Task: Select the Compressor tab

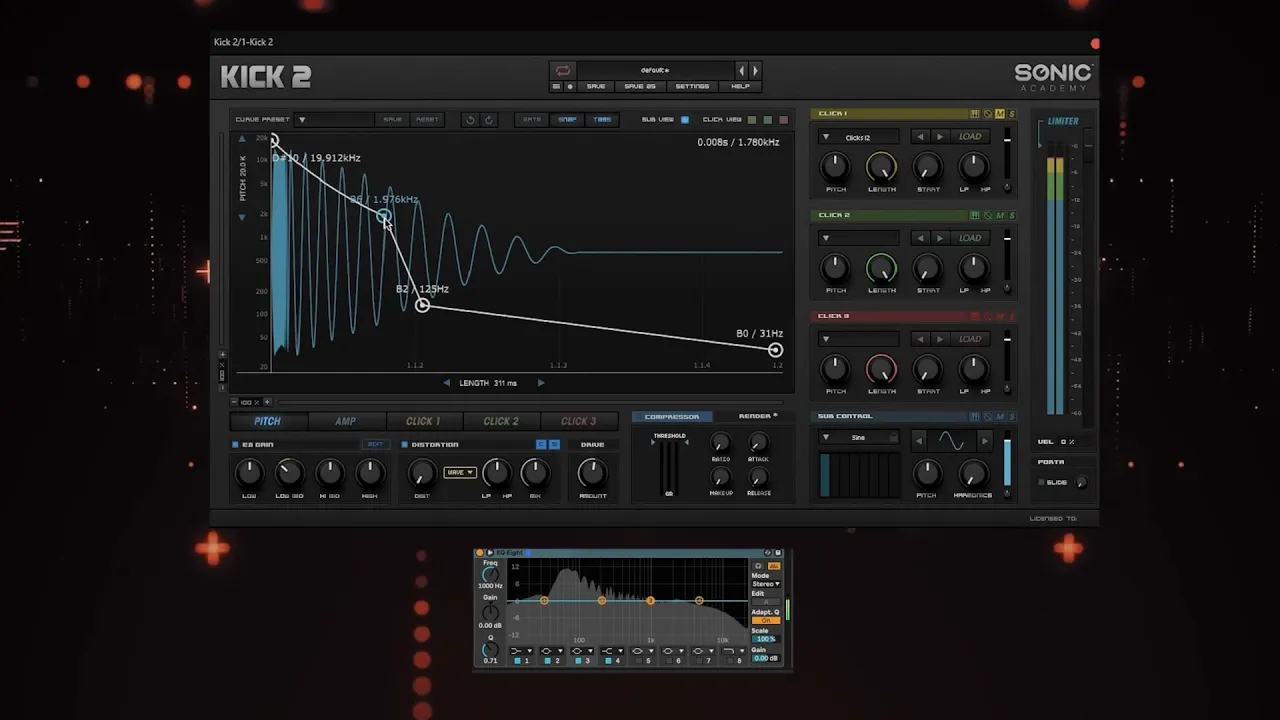Action: coord(672,416)
